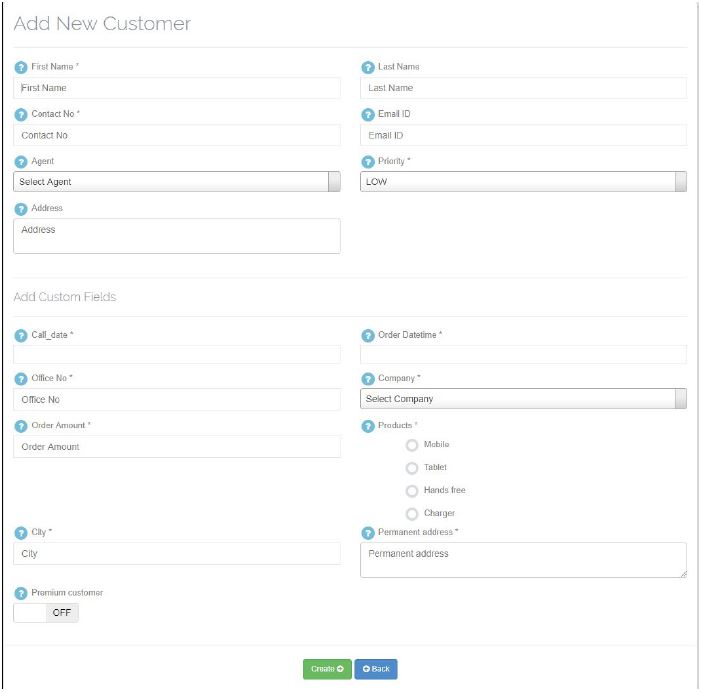Select the Charger radio button

tap(412, 514)
